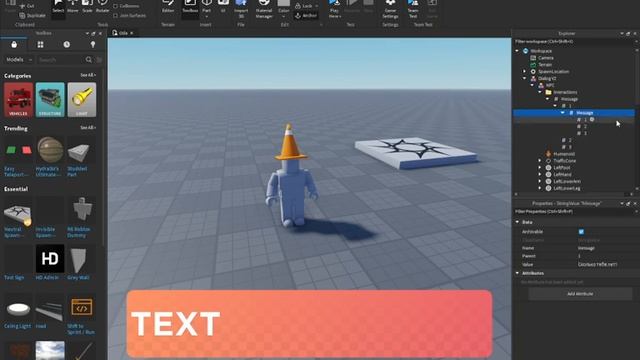Image resolution: width=640 pixels, height=360 pixels.
Task: Activate the Scale tool
Action: pos(87,7)
